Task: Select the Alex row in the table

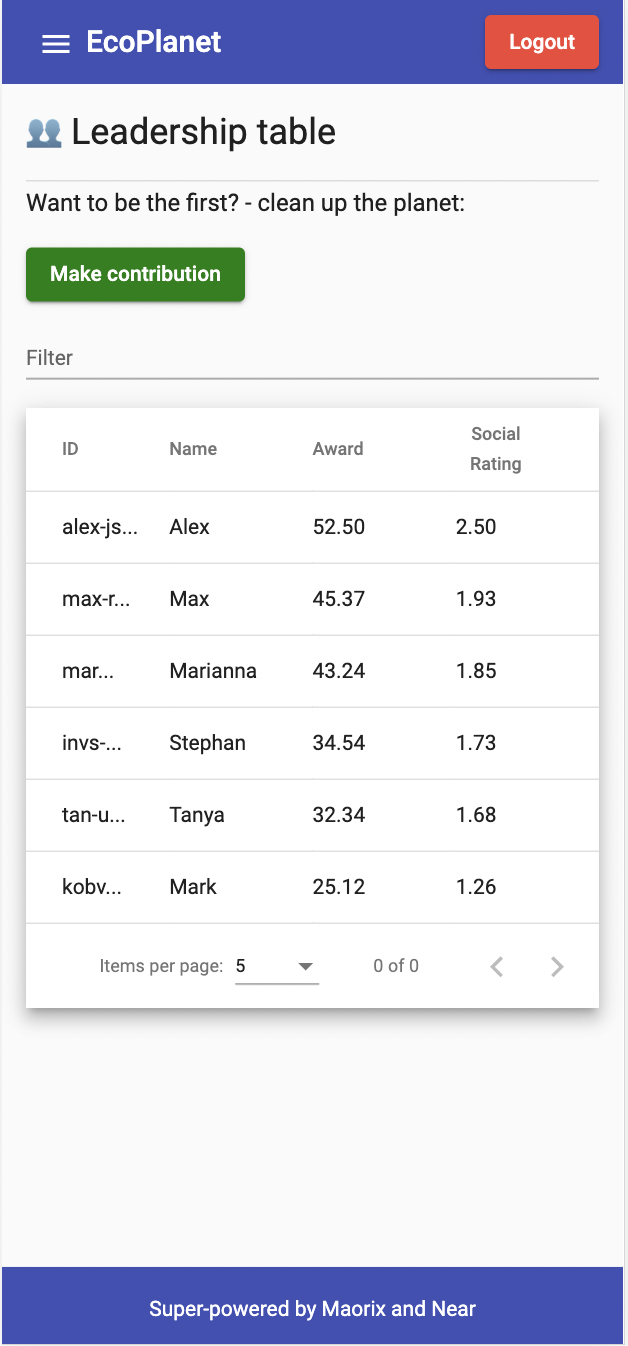Action: [312, 527]
